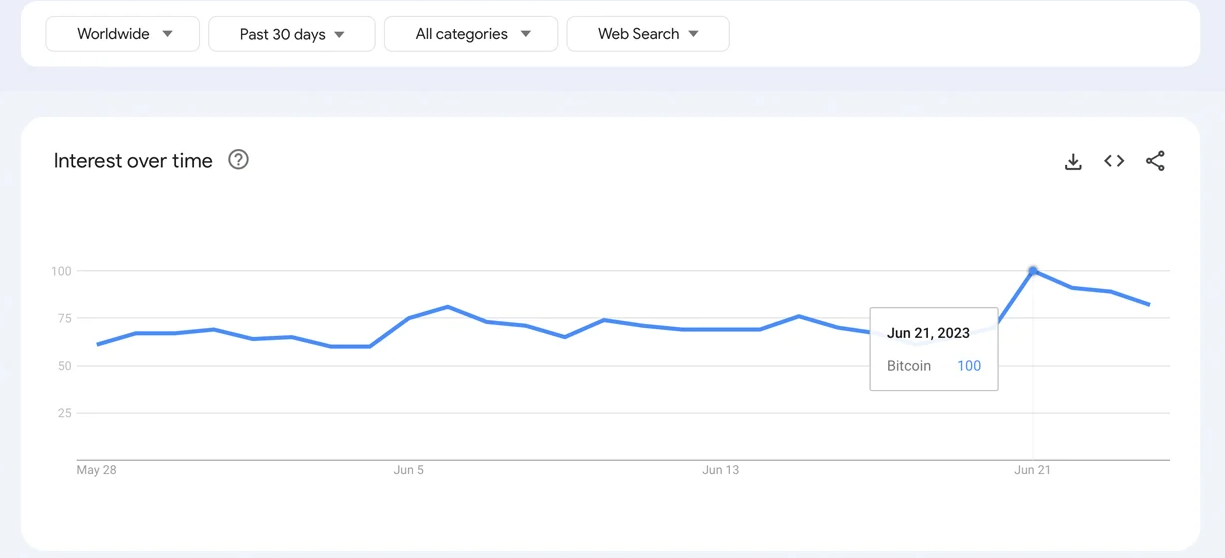The width and height of the screenshot is (1225, 558).
Task: Click the highlighted Jun 21 peak data point
Action: click(x=1033, y=271)
